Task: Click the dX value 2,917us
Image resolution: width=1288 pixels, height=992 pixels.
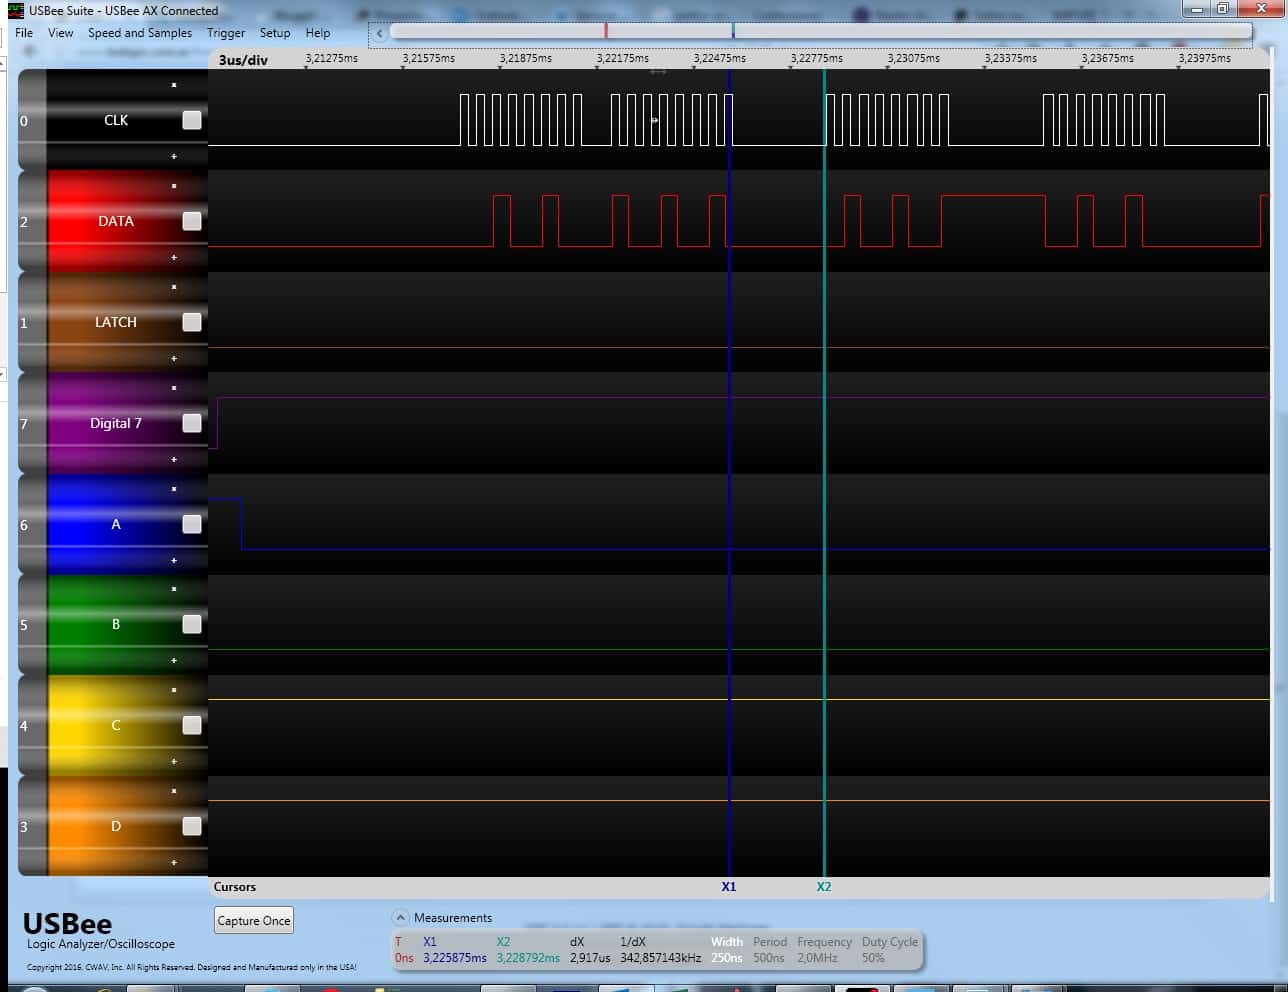Action: [590, 958]
